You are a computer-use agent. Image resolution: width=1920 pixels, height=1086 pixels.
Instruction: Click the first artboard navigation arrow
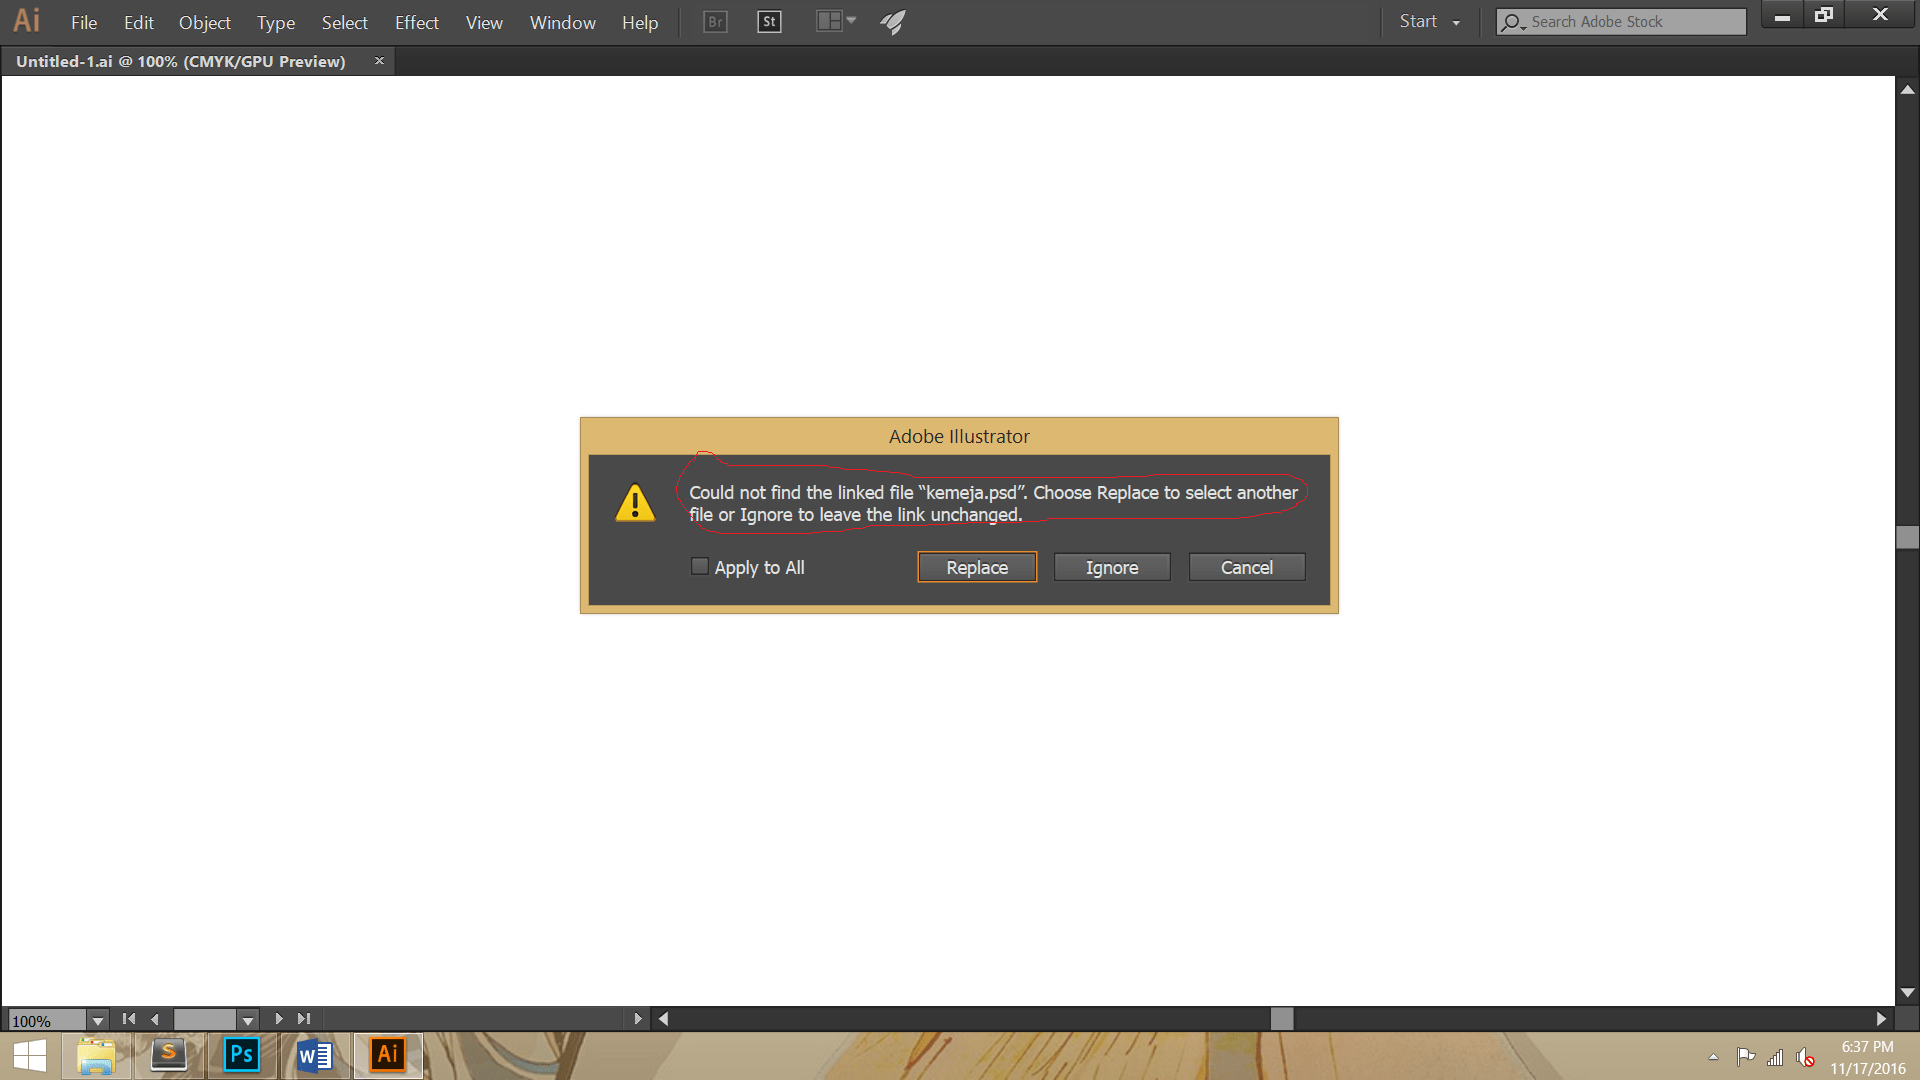click(x=129, y=1019)
